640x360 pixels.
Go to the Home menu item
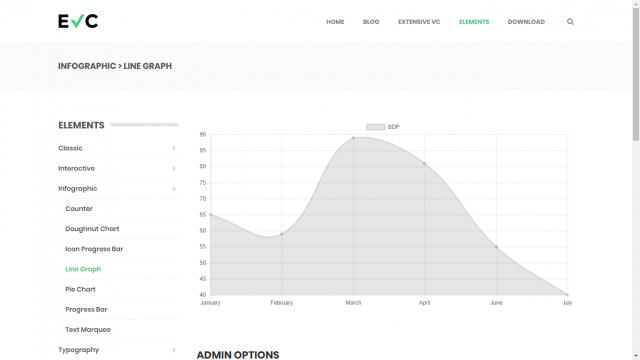coord(335,22)
